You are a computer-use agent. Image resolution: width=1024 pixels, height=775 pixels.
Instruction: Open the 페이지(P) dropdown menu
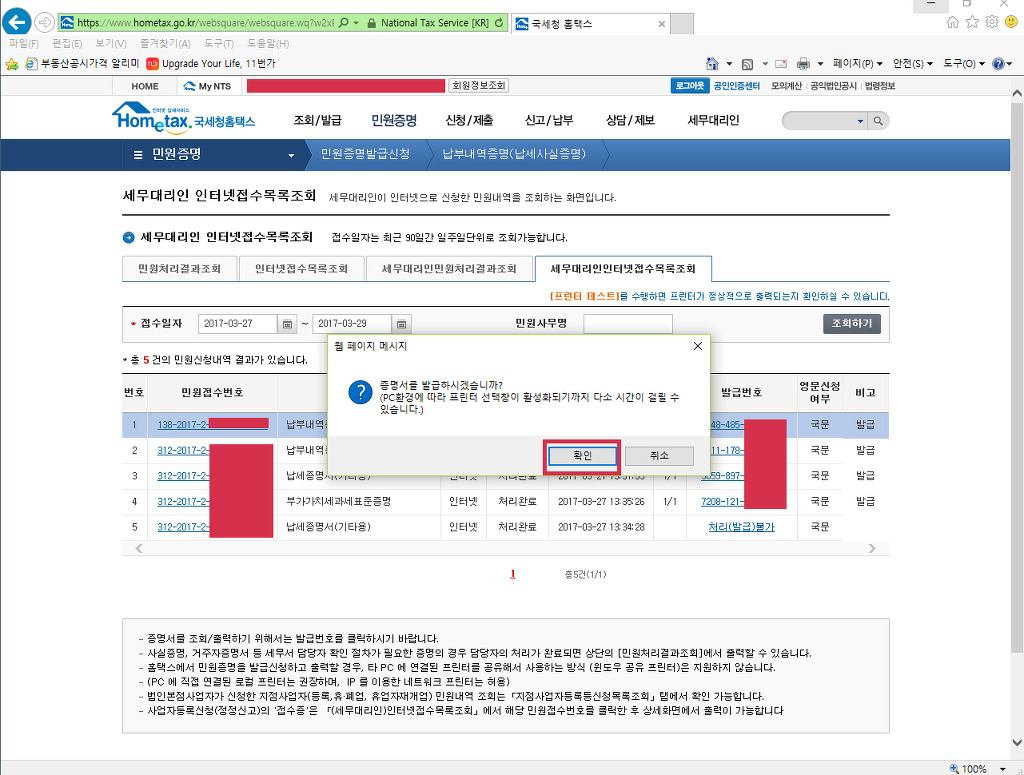(857, 64)
